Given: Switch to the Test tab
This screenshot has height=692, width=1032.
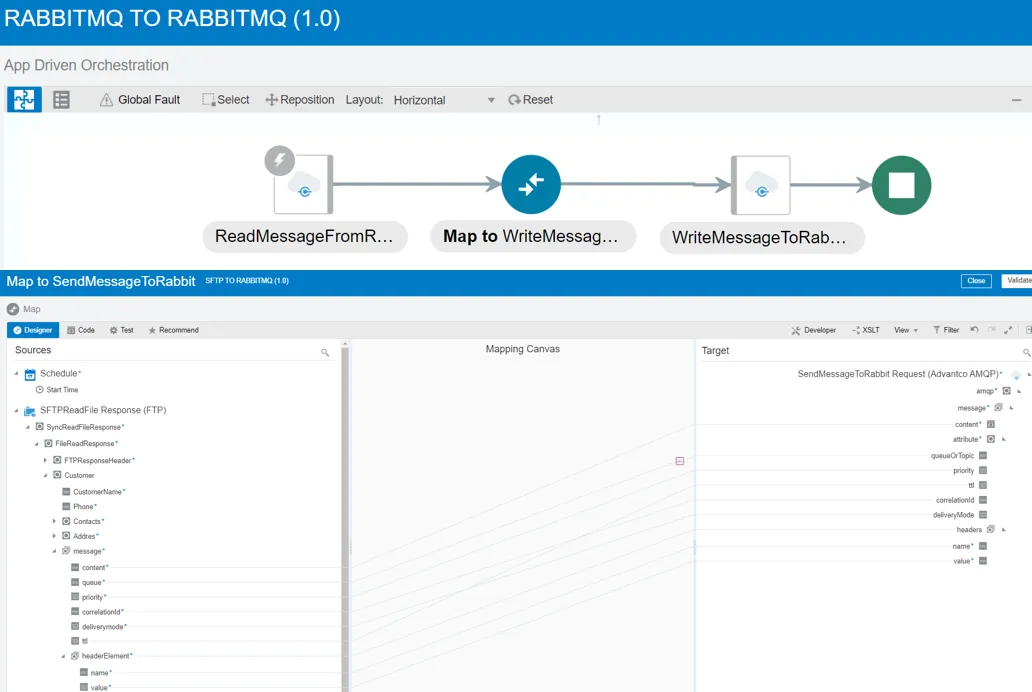Looking at the screenshot, I should (122, 330).
